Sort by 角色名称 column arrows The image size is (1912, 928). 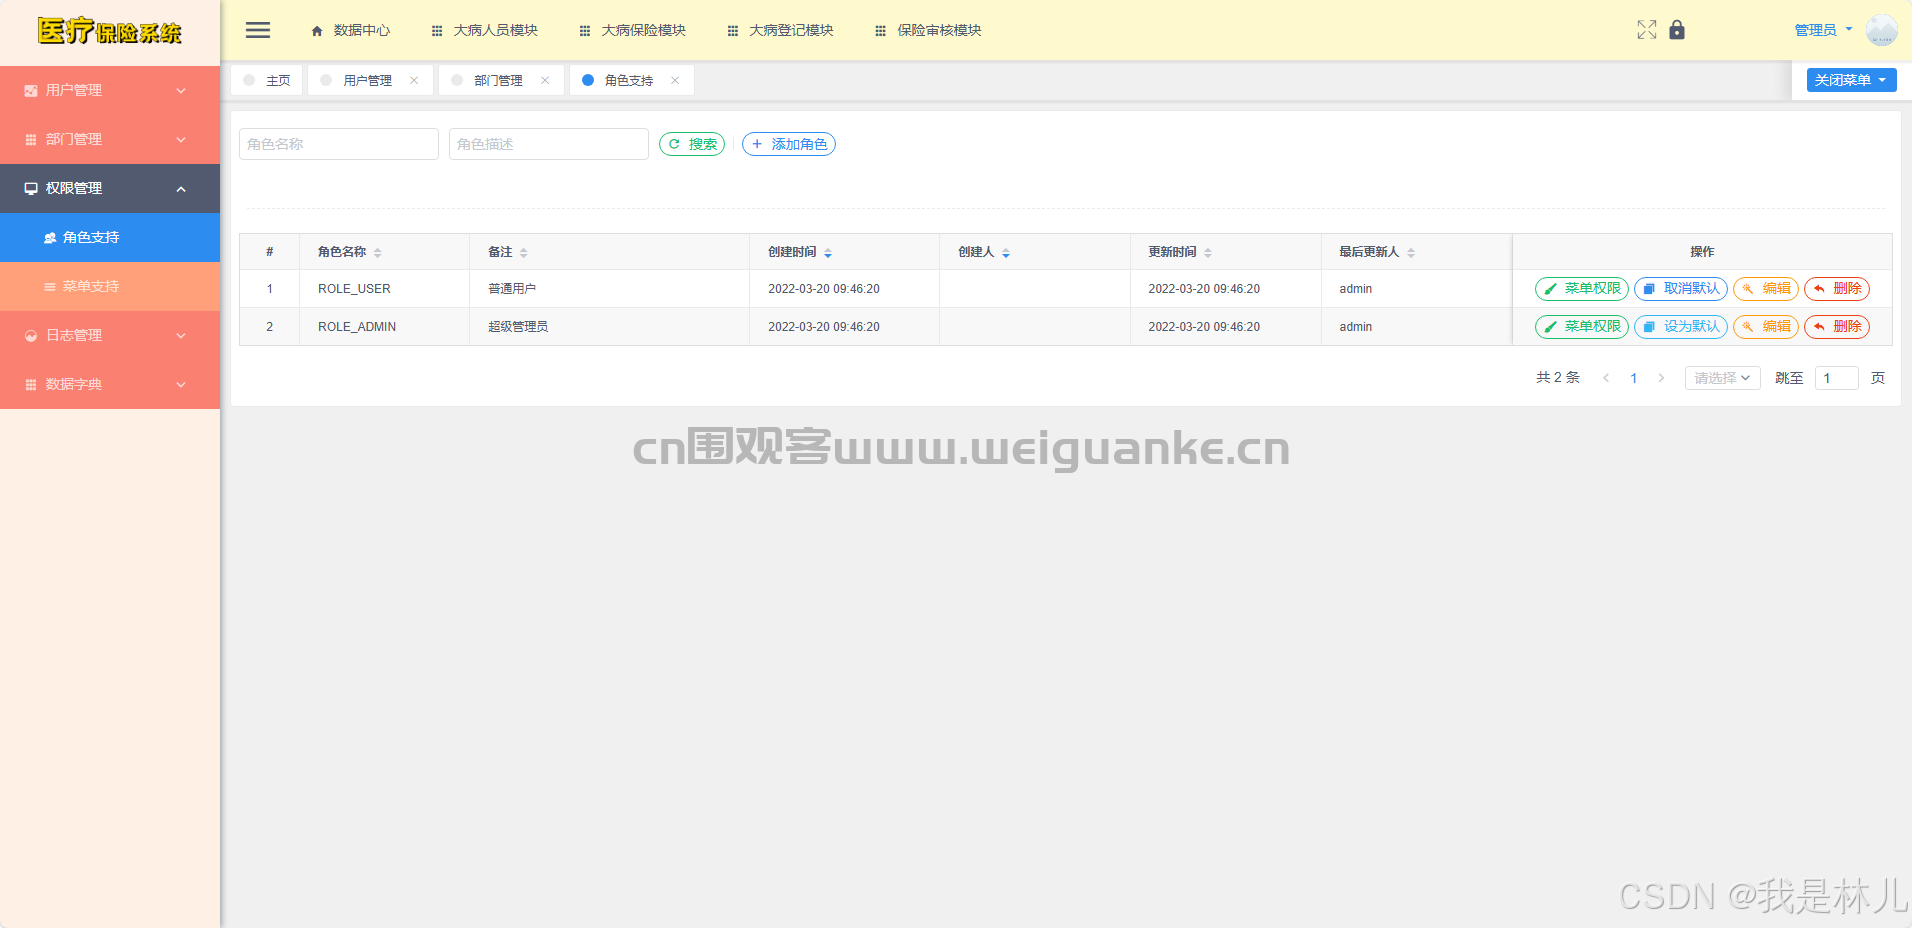[x=378, y=252]
